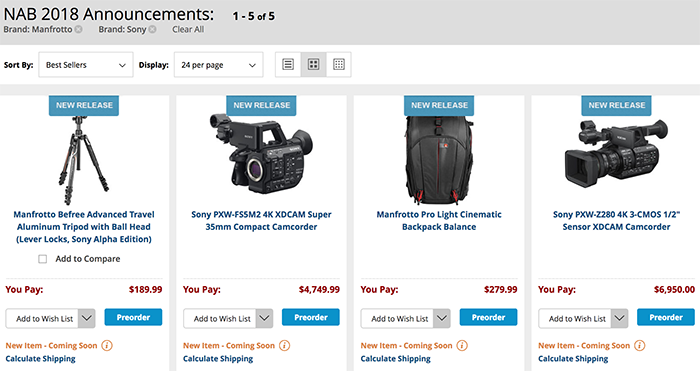Image resolution: width=700 pixels, height=371 pixels.
Task: Remove the Sony brand filter
Action: coord(153,29)
